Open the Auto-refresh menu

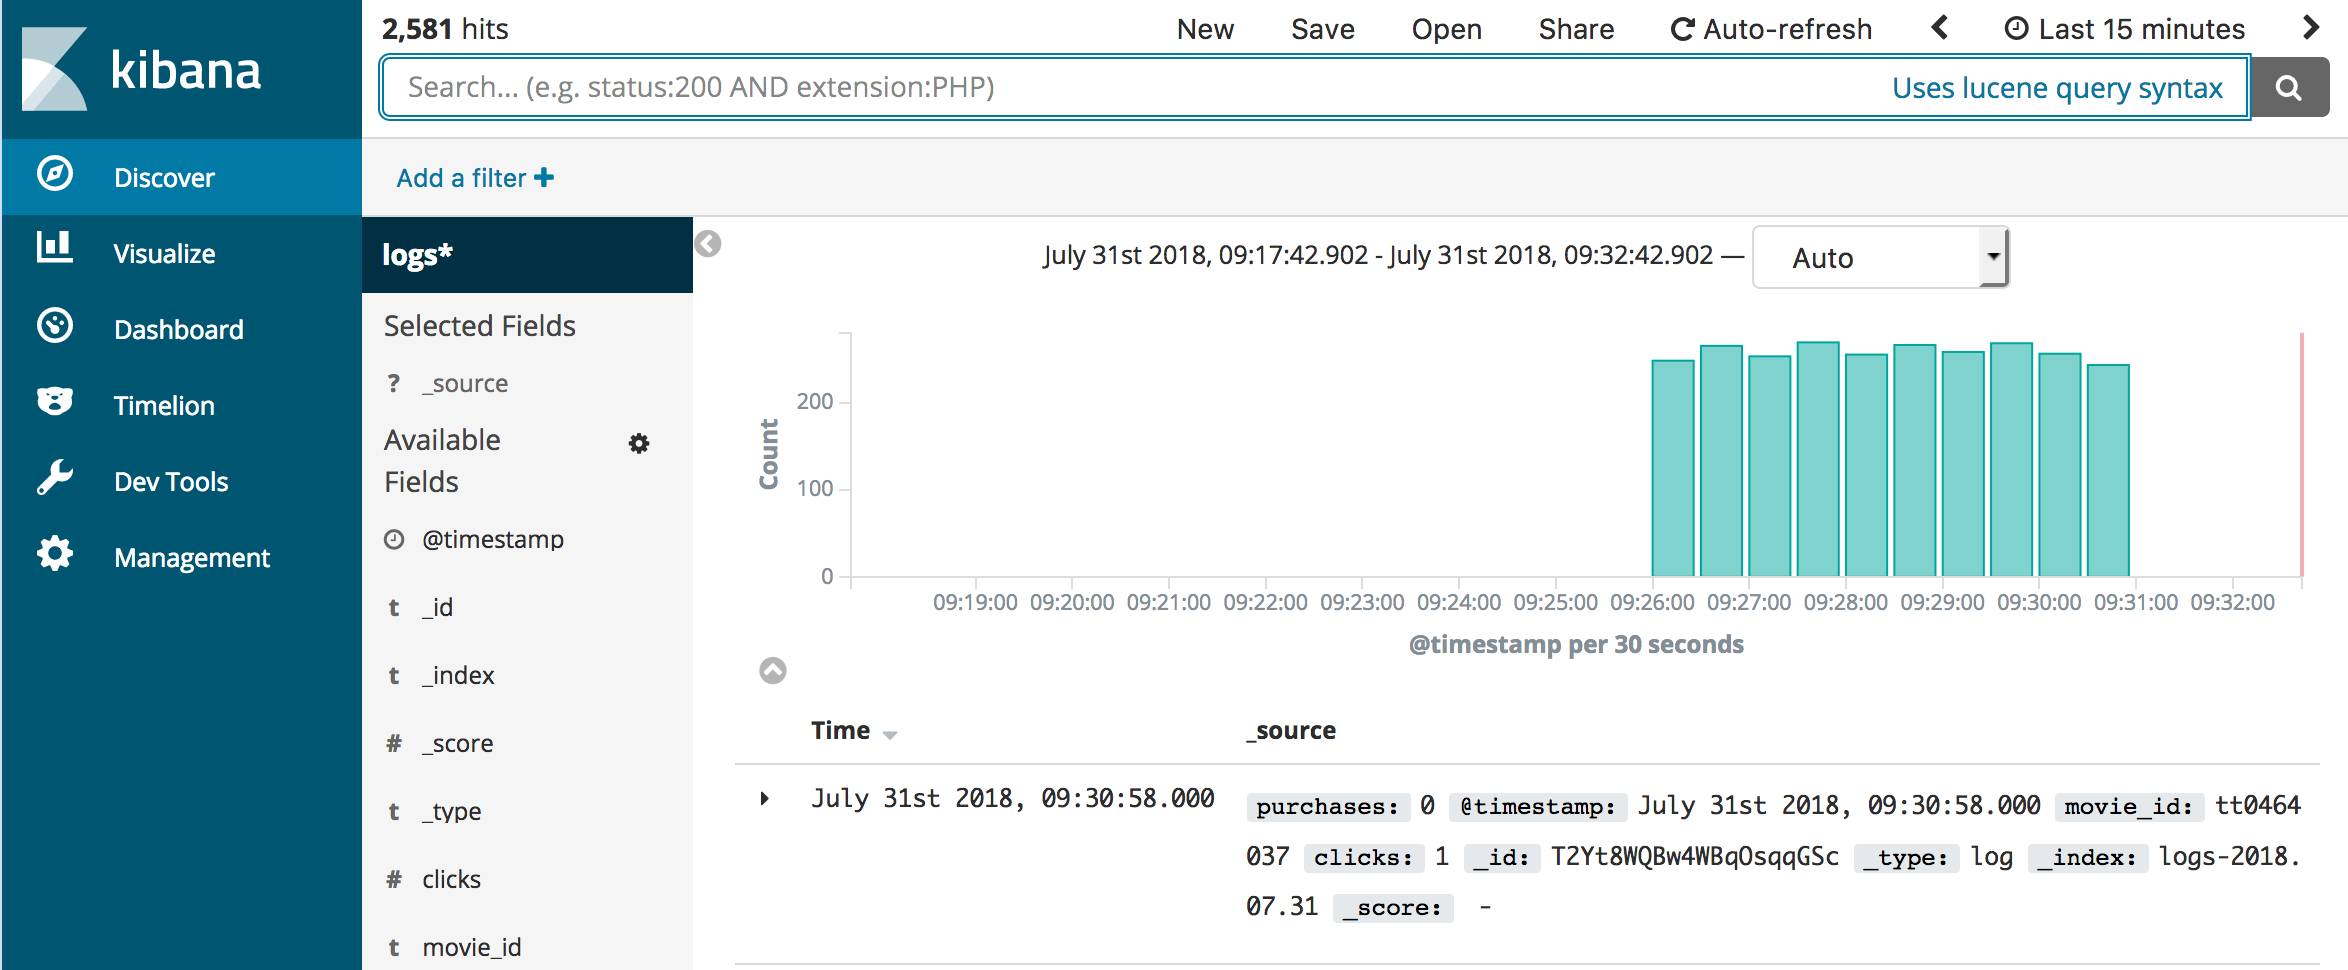[x=1771, y=29]
